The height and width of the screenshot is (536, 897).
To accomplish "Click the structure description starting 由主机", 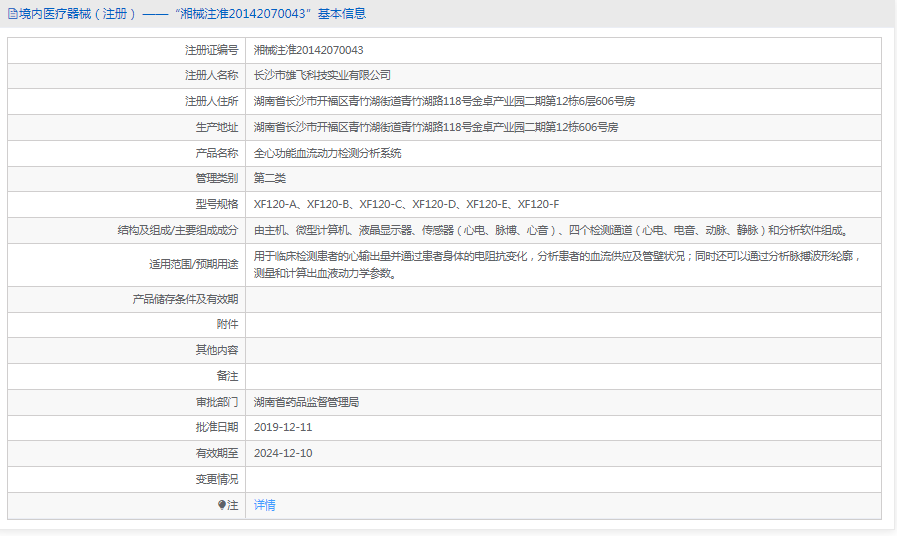I will pyautogui.click(x=552, y=231).
